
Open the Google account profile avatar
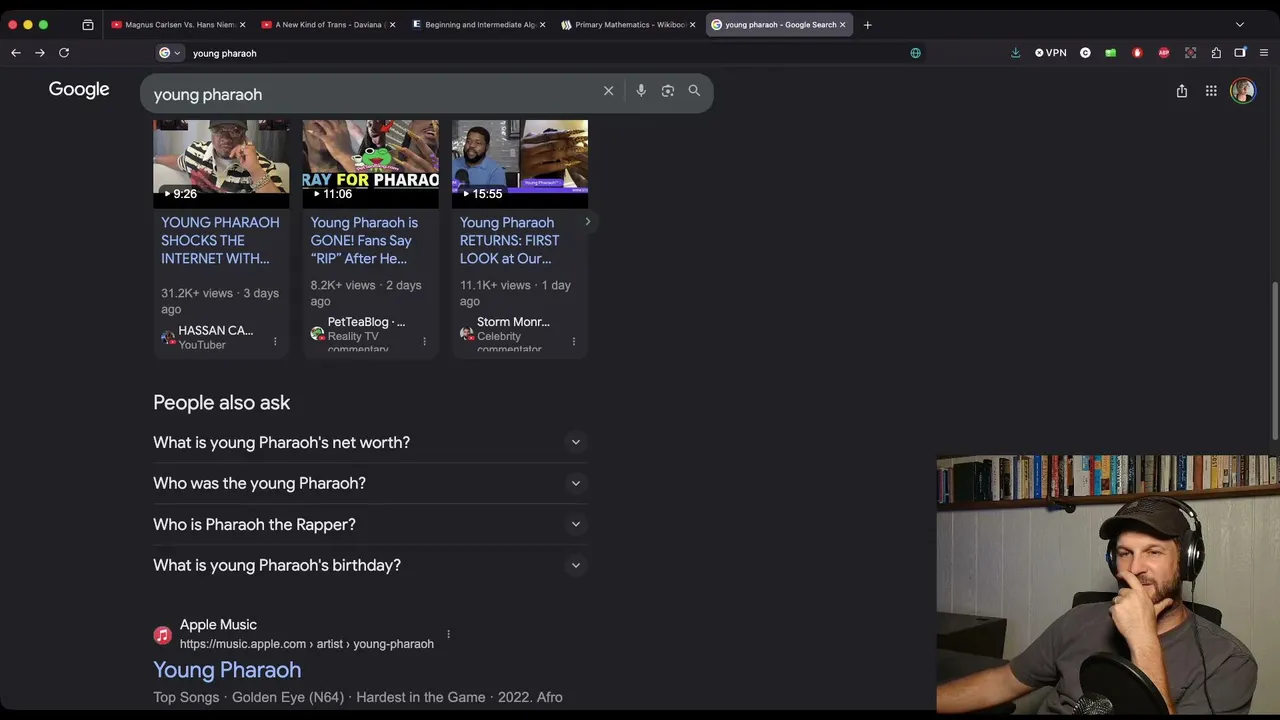click(1243, 91)
